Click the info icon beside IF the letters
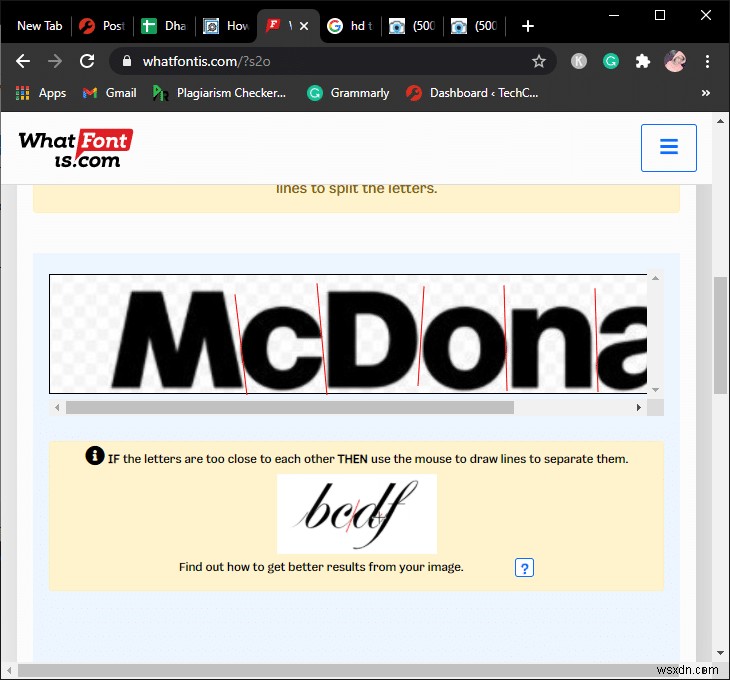Viewport: 730px width, 680px height. [x=95, y=455]
